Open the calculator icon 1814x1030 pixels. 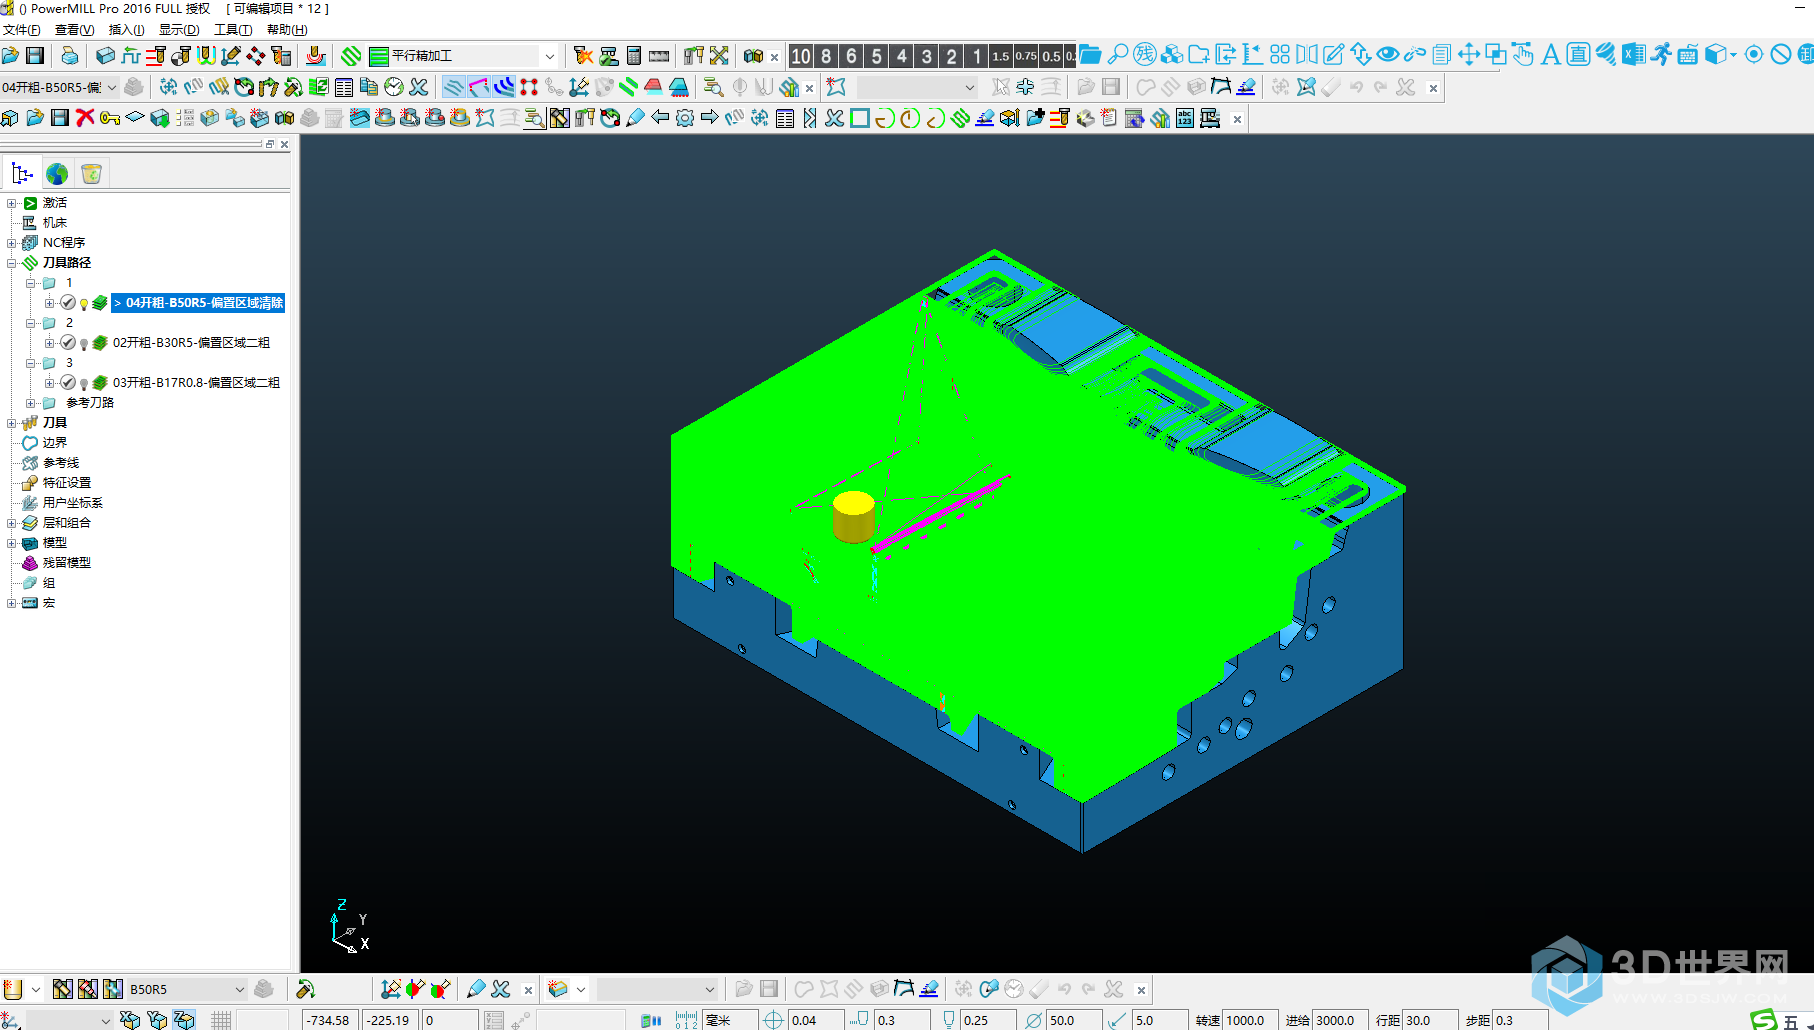point(634,56)
